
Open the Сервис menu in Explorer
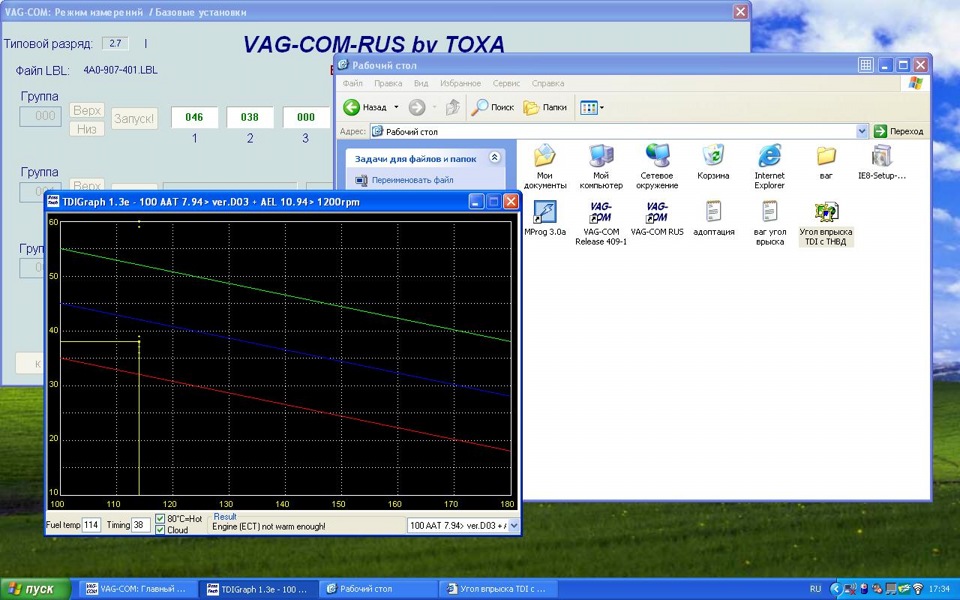pyautogui.click(x=506, y=83)
